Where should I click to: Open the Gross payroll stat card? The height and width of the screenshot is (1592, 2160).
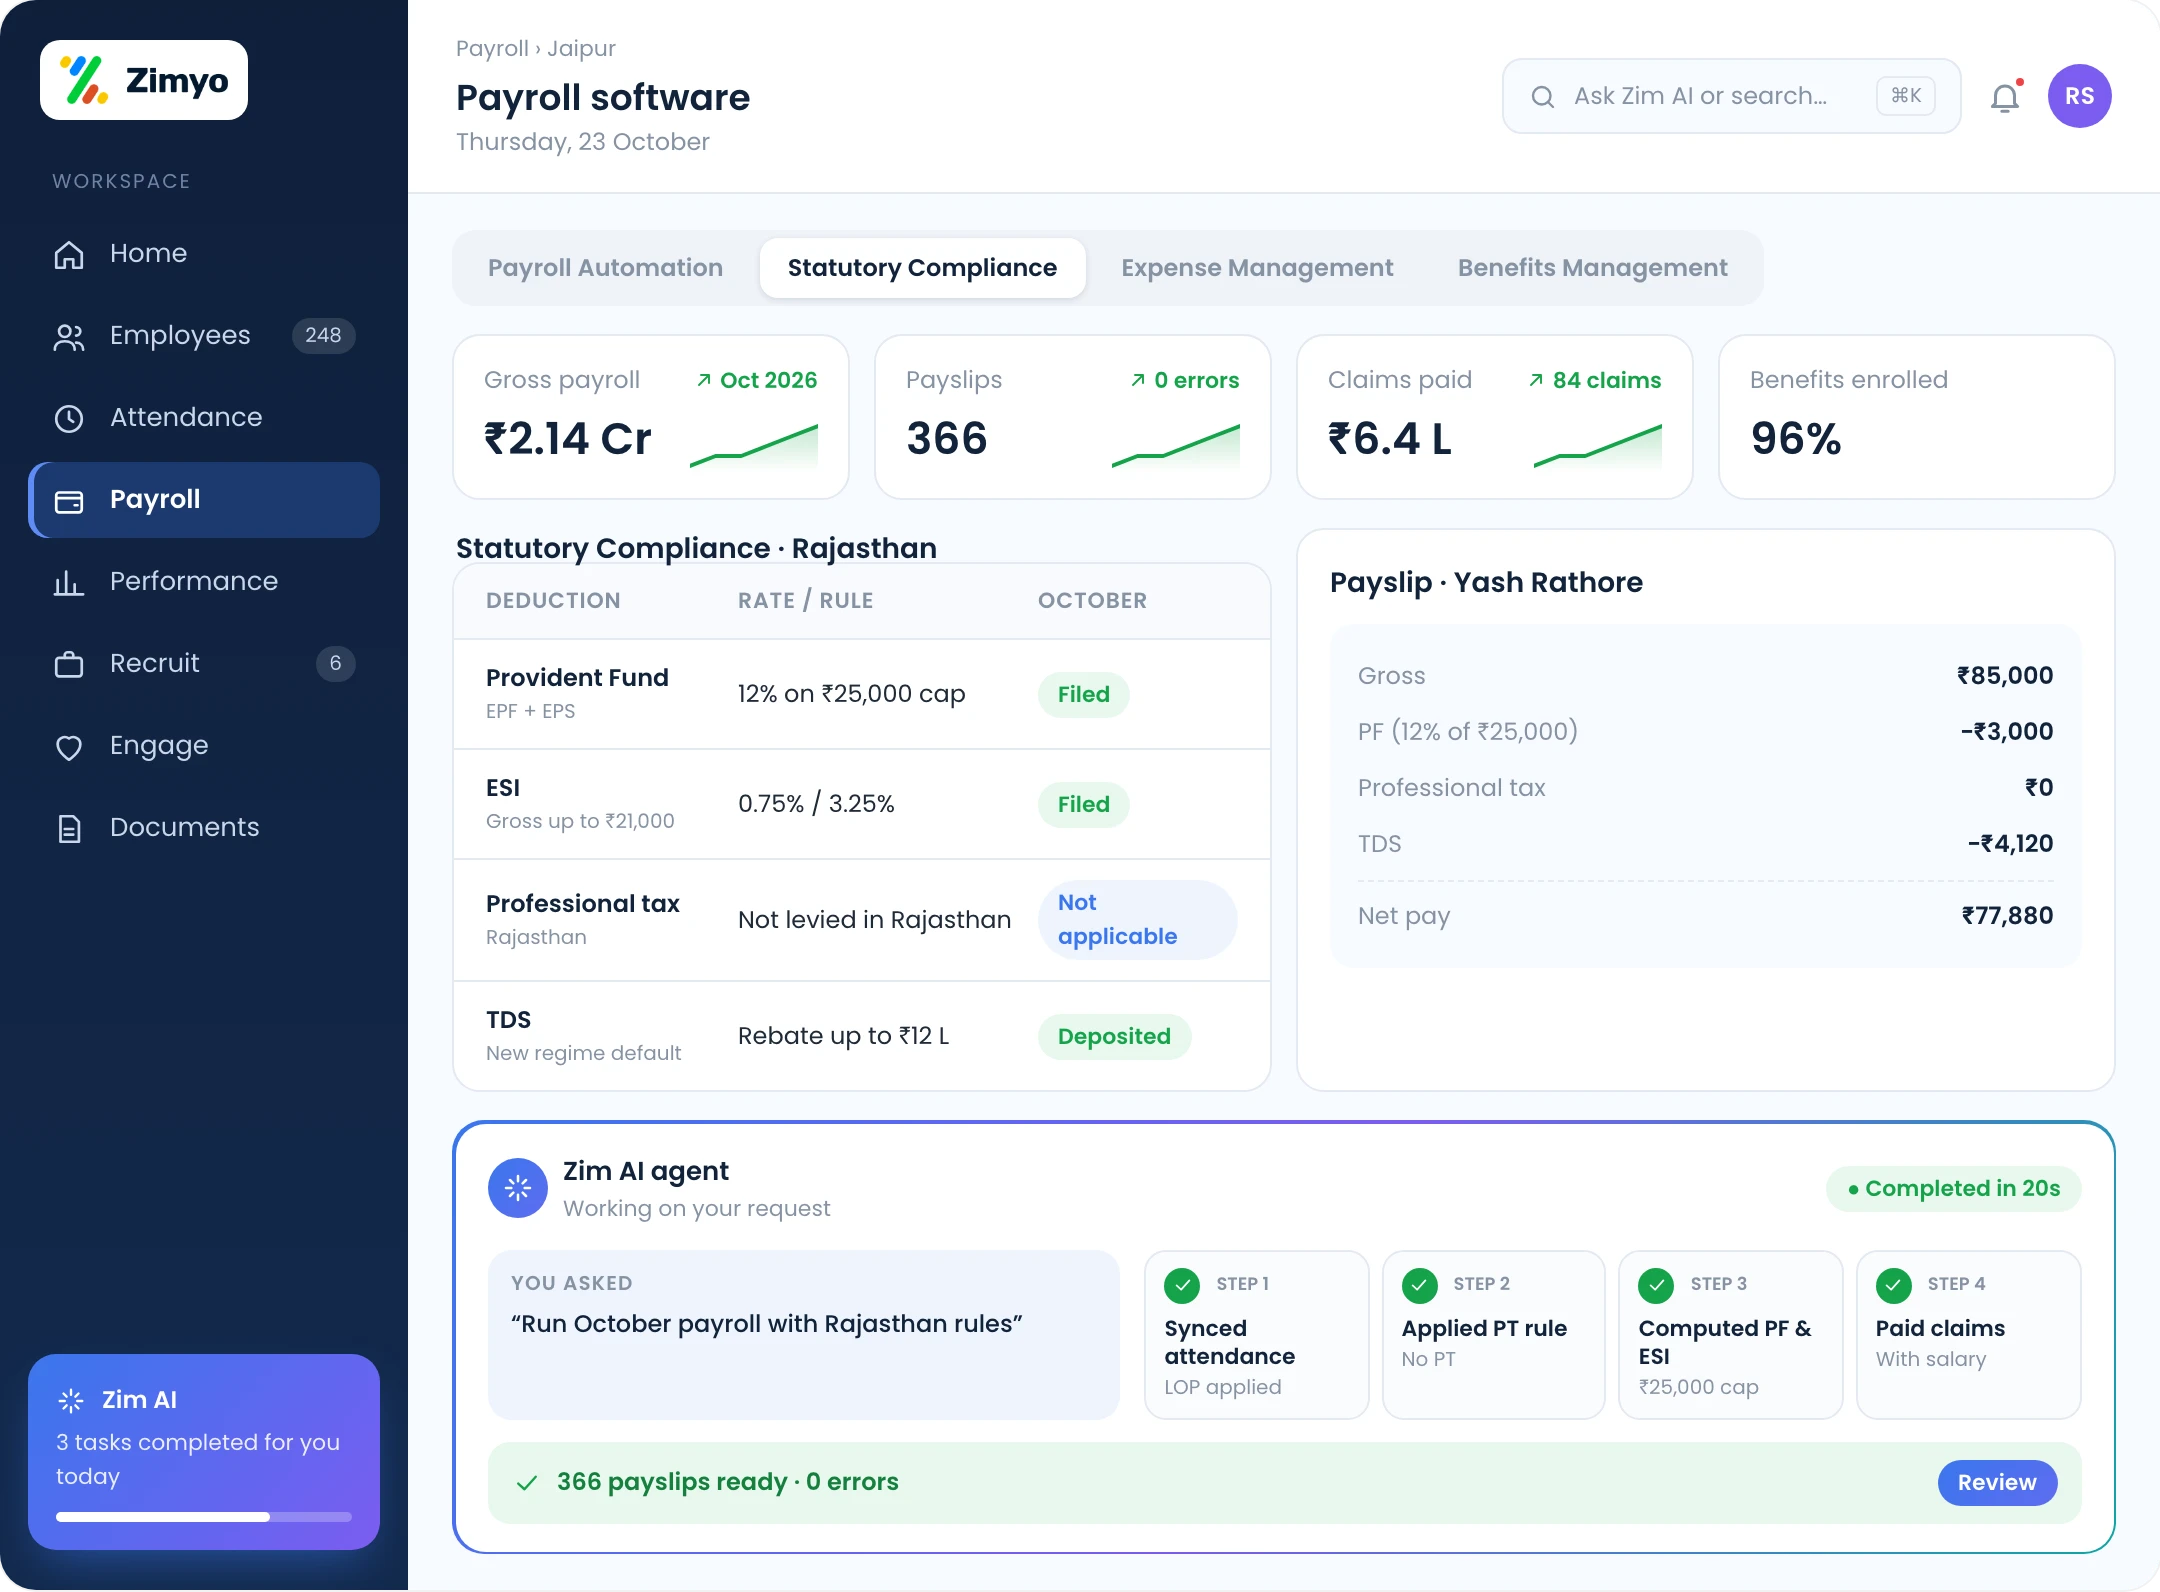point(651,417)
